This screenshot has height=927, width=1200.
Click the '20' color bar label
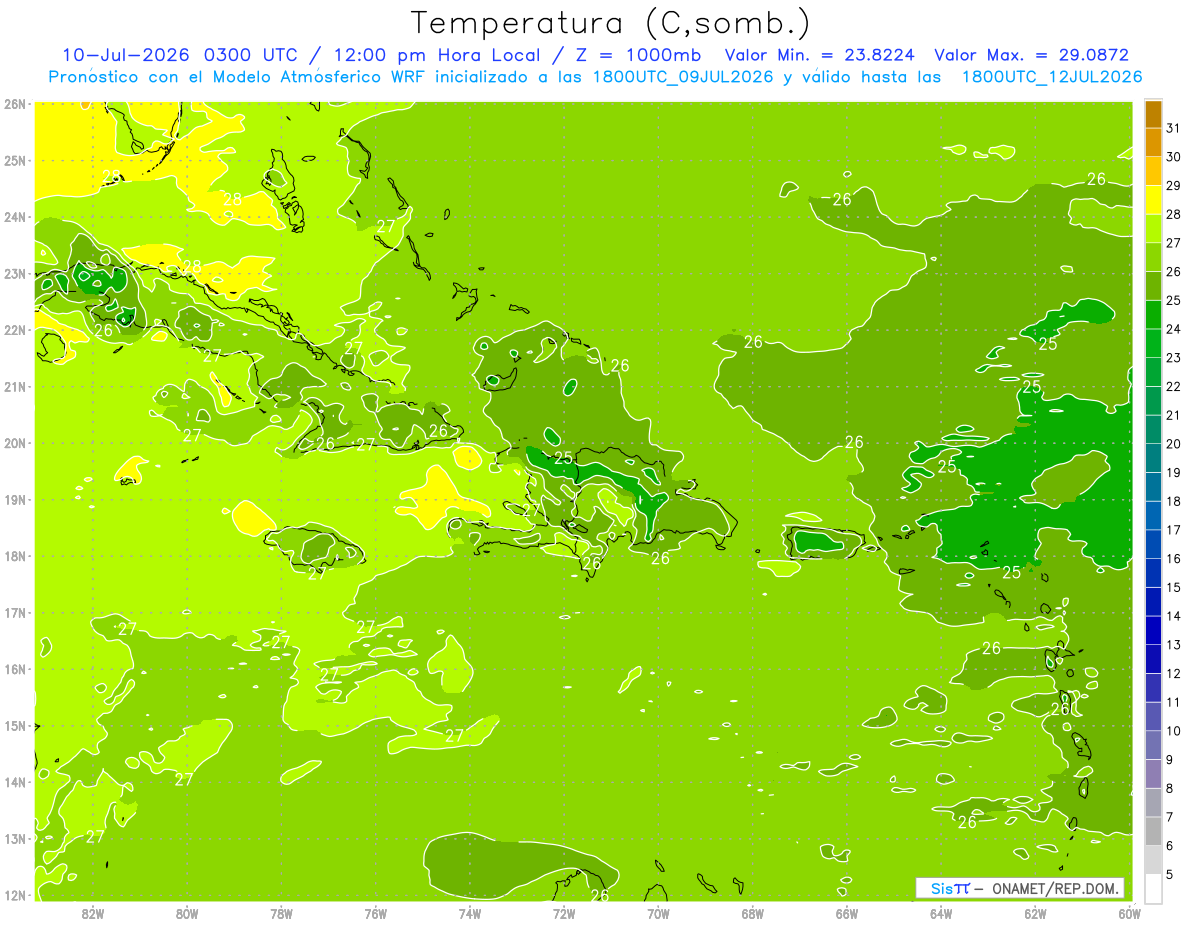[1174, 444]
